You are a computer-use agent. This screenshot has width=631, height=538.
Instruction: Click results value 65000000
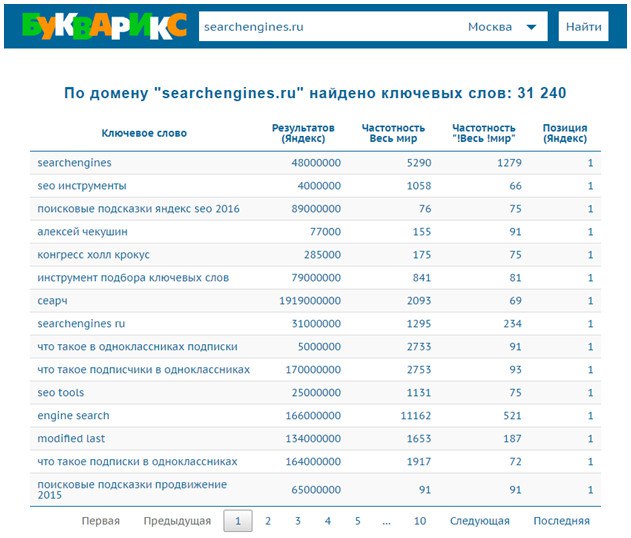(x=316, y=490)
